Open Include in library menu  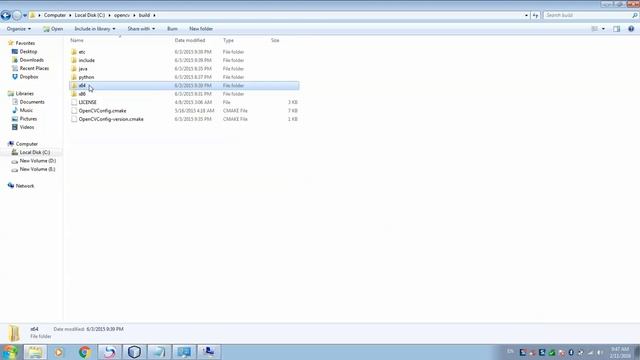point(95,29)
